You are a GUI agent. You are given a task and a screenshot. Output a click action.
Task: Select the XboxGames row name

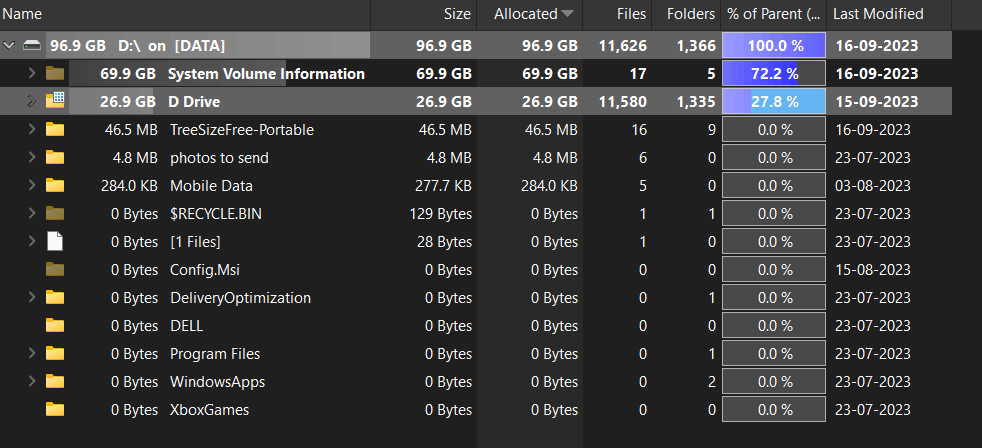tap(209, 410)
